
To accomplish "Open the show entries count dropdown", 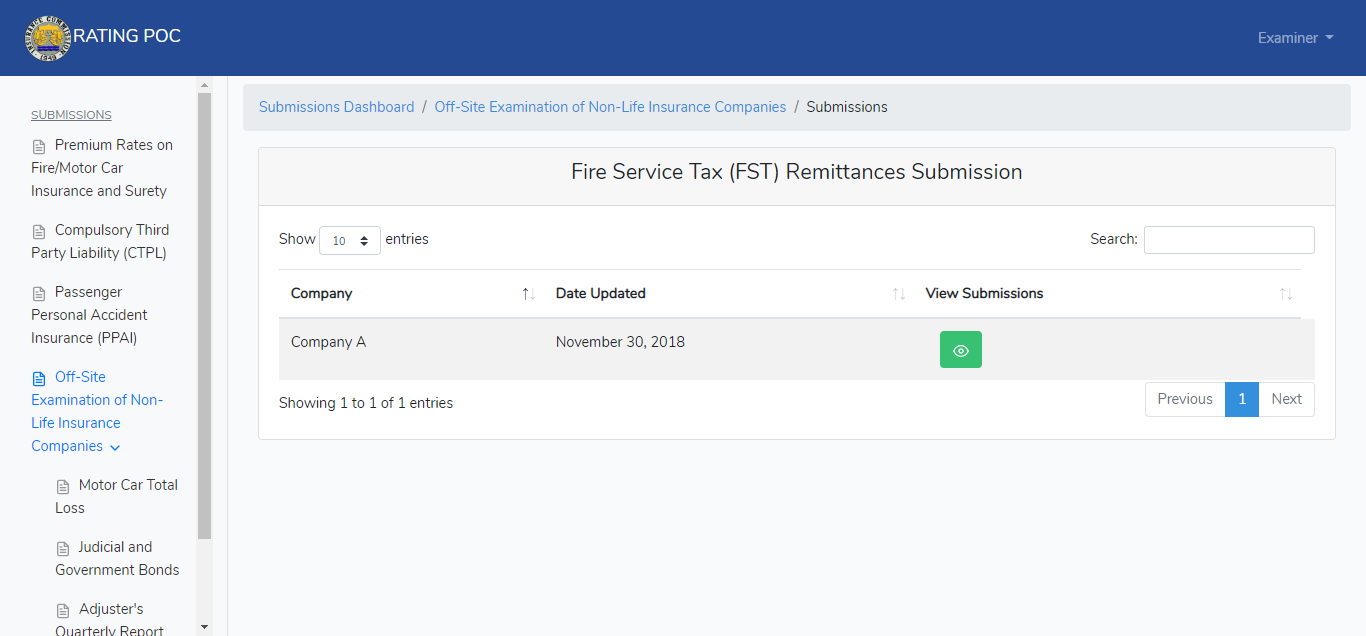I will coord(349,240).
